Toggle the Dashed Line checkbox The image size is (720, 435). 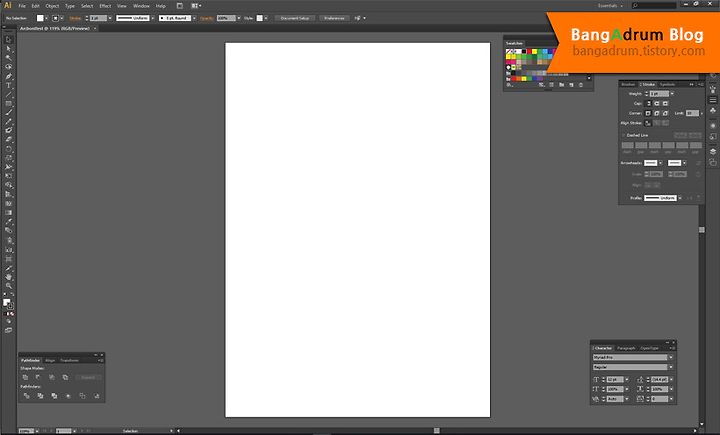tap(624, 135)
